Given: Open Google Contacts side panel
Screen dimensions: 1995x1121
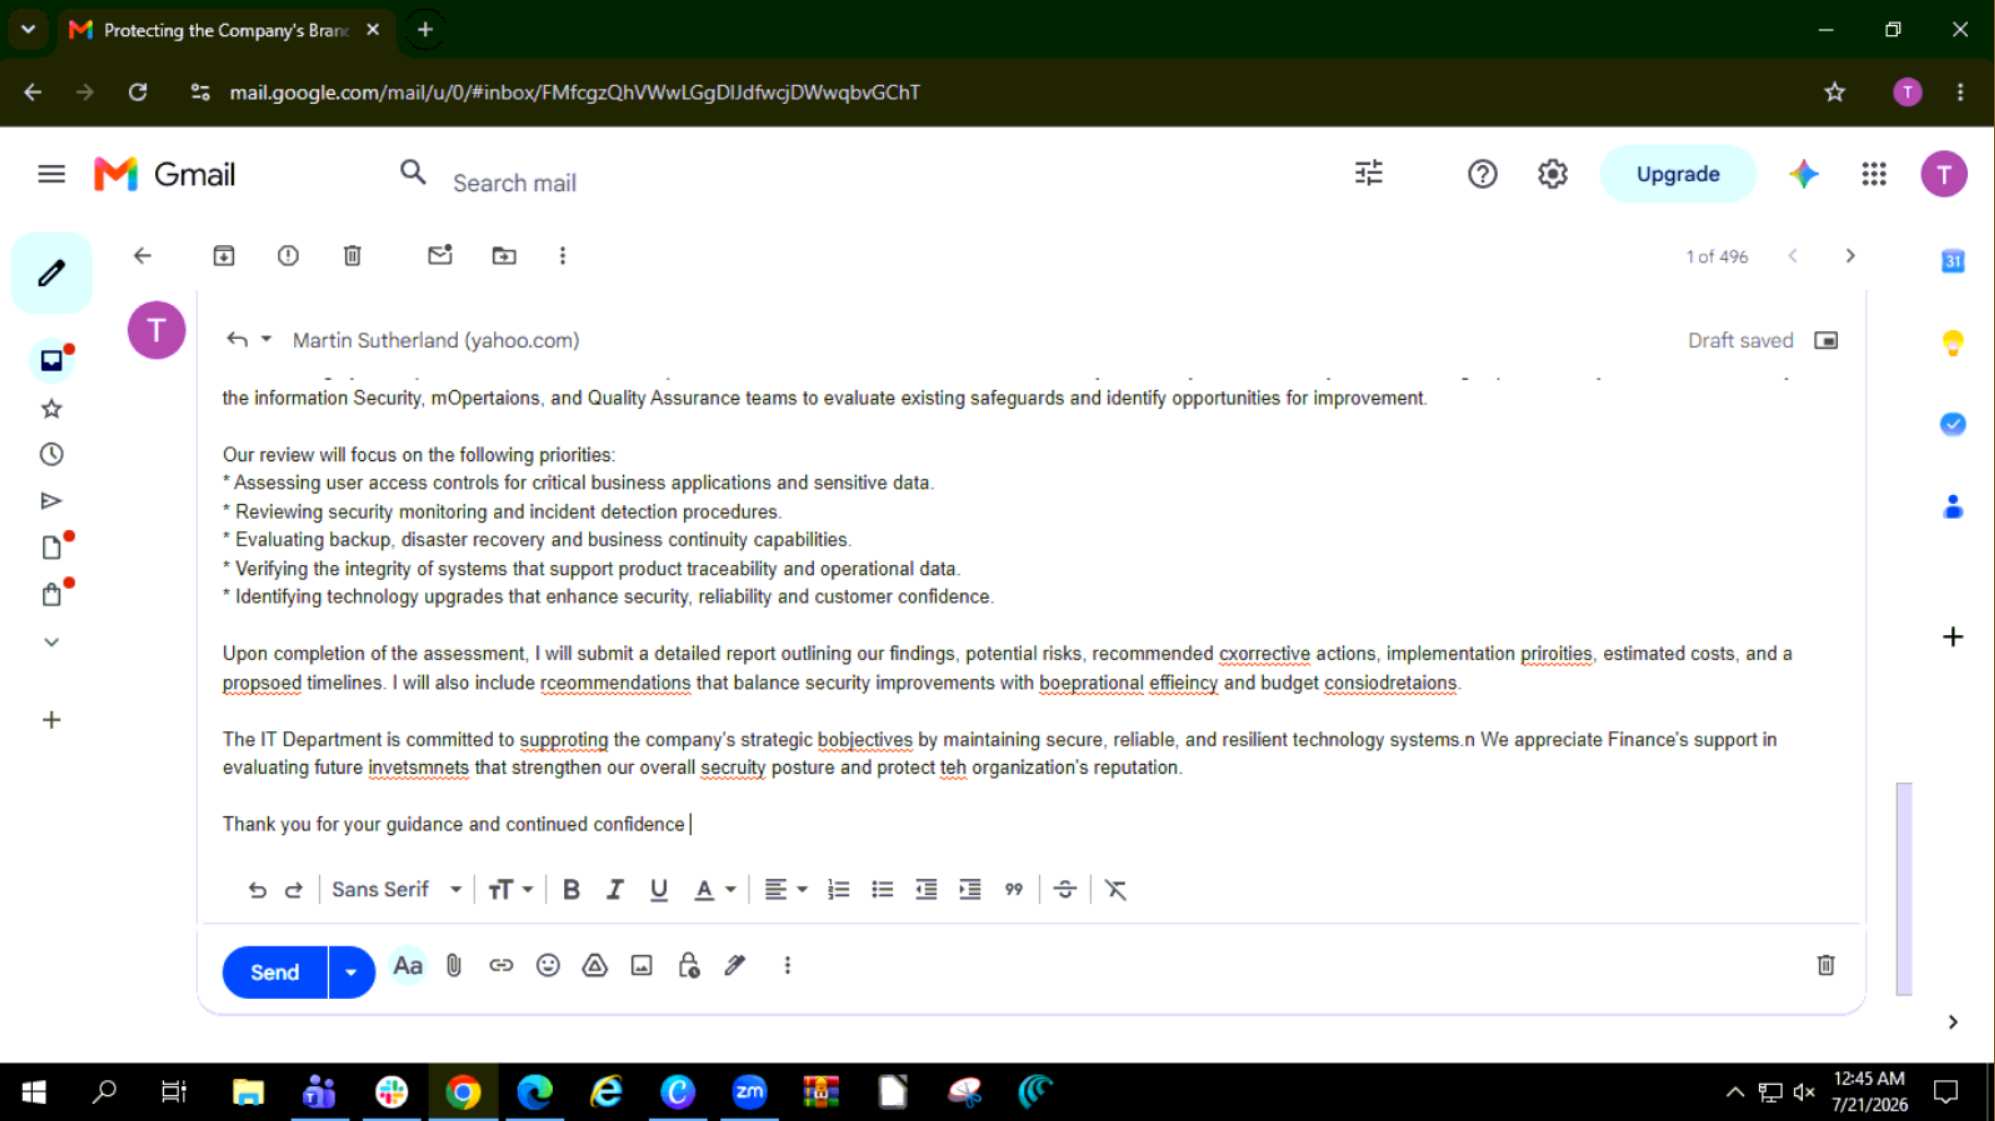Looking at the screenshot, I should (1952, 507).
